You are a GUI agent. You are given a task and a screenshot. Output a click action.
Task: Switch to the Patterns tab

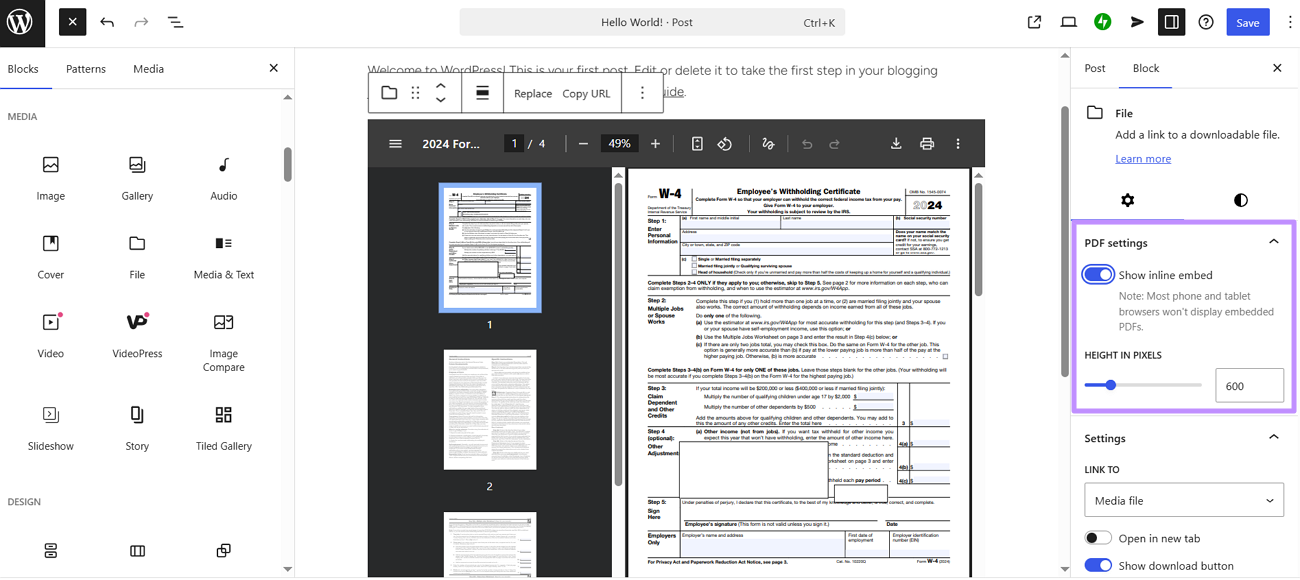(x=85, y=68)
